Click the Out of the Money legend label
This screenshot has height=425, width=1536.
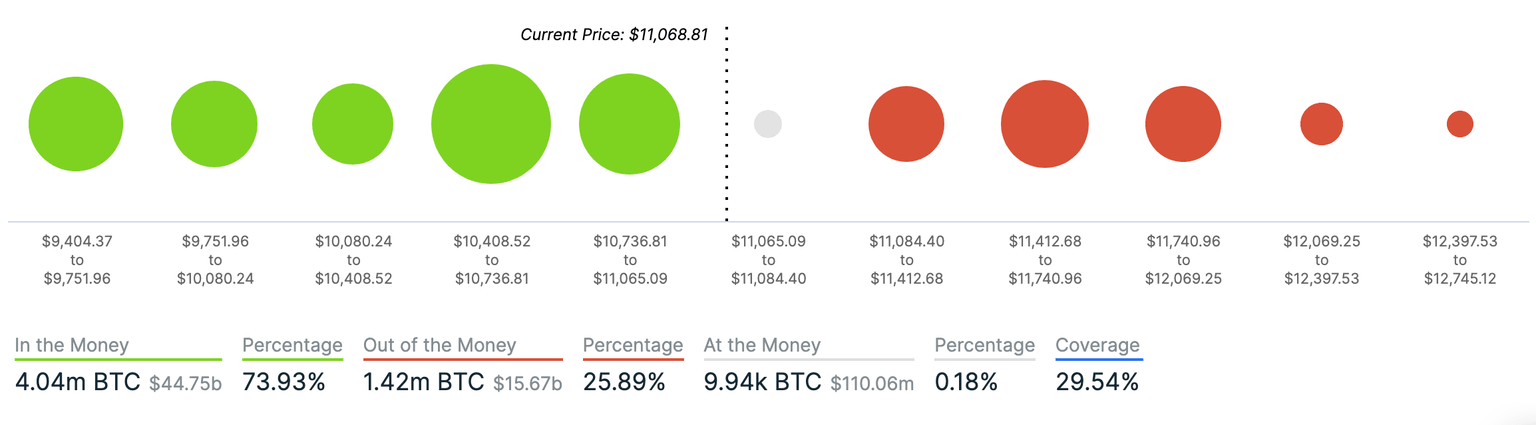point(440,346)
